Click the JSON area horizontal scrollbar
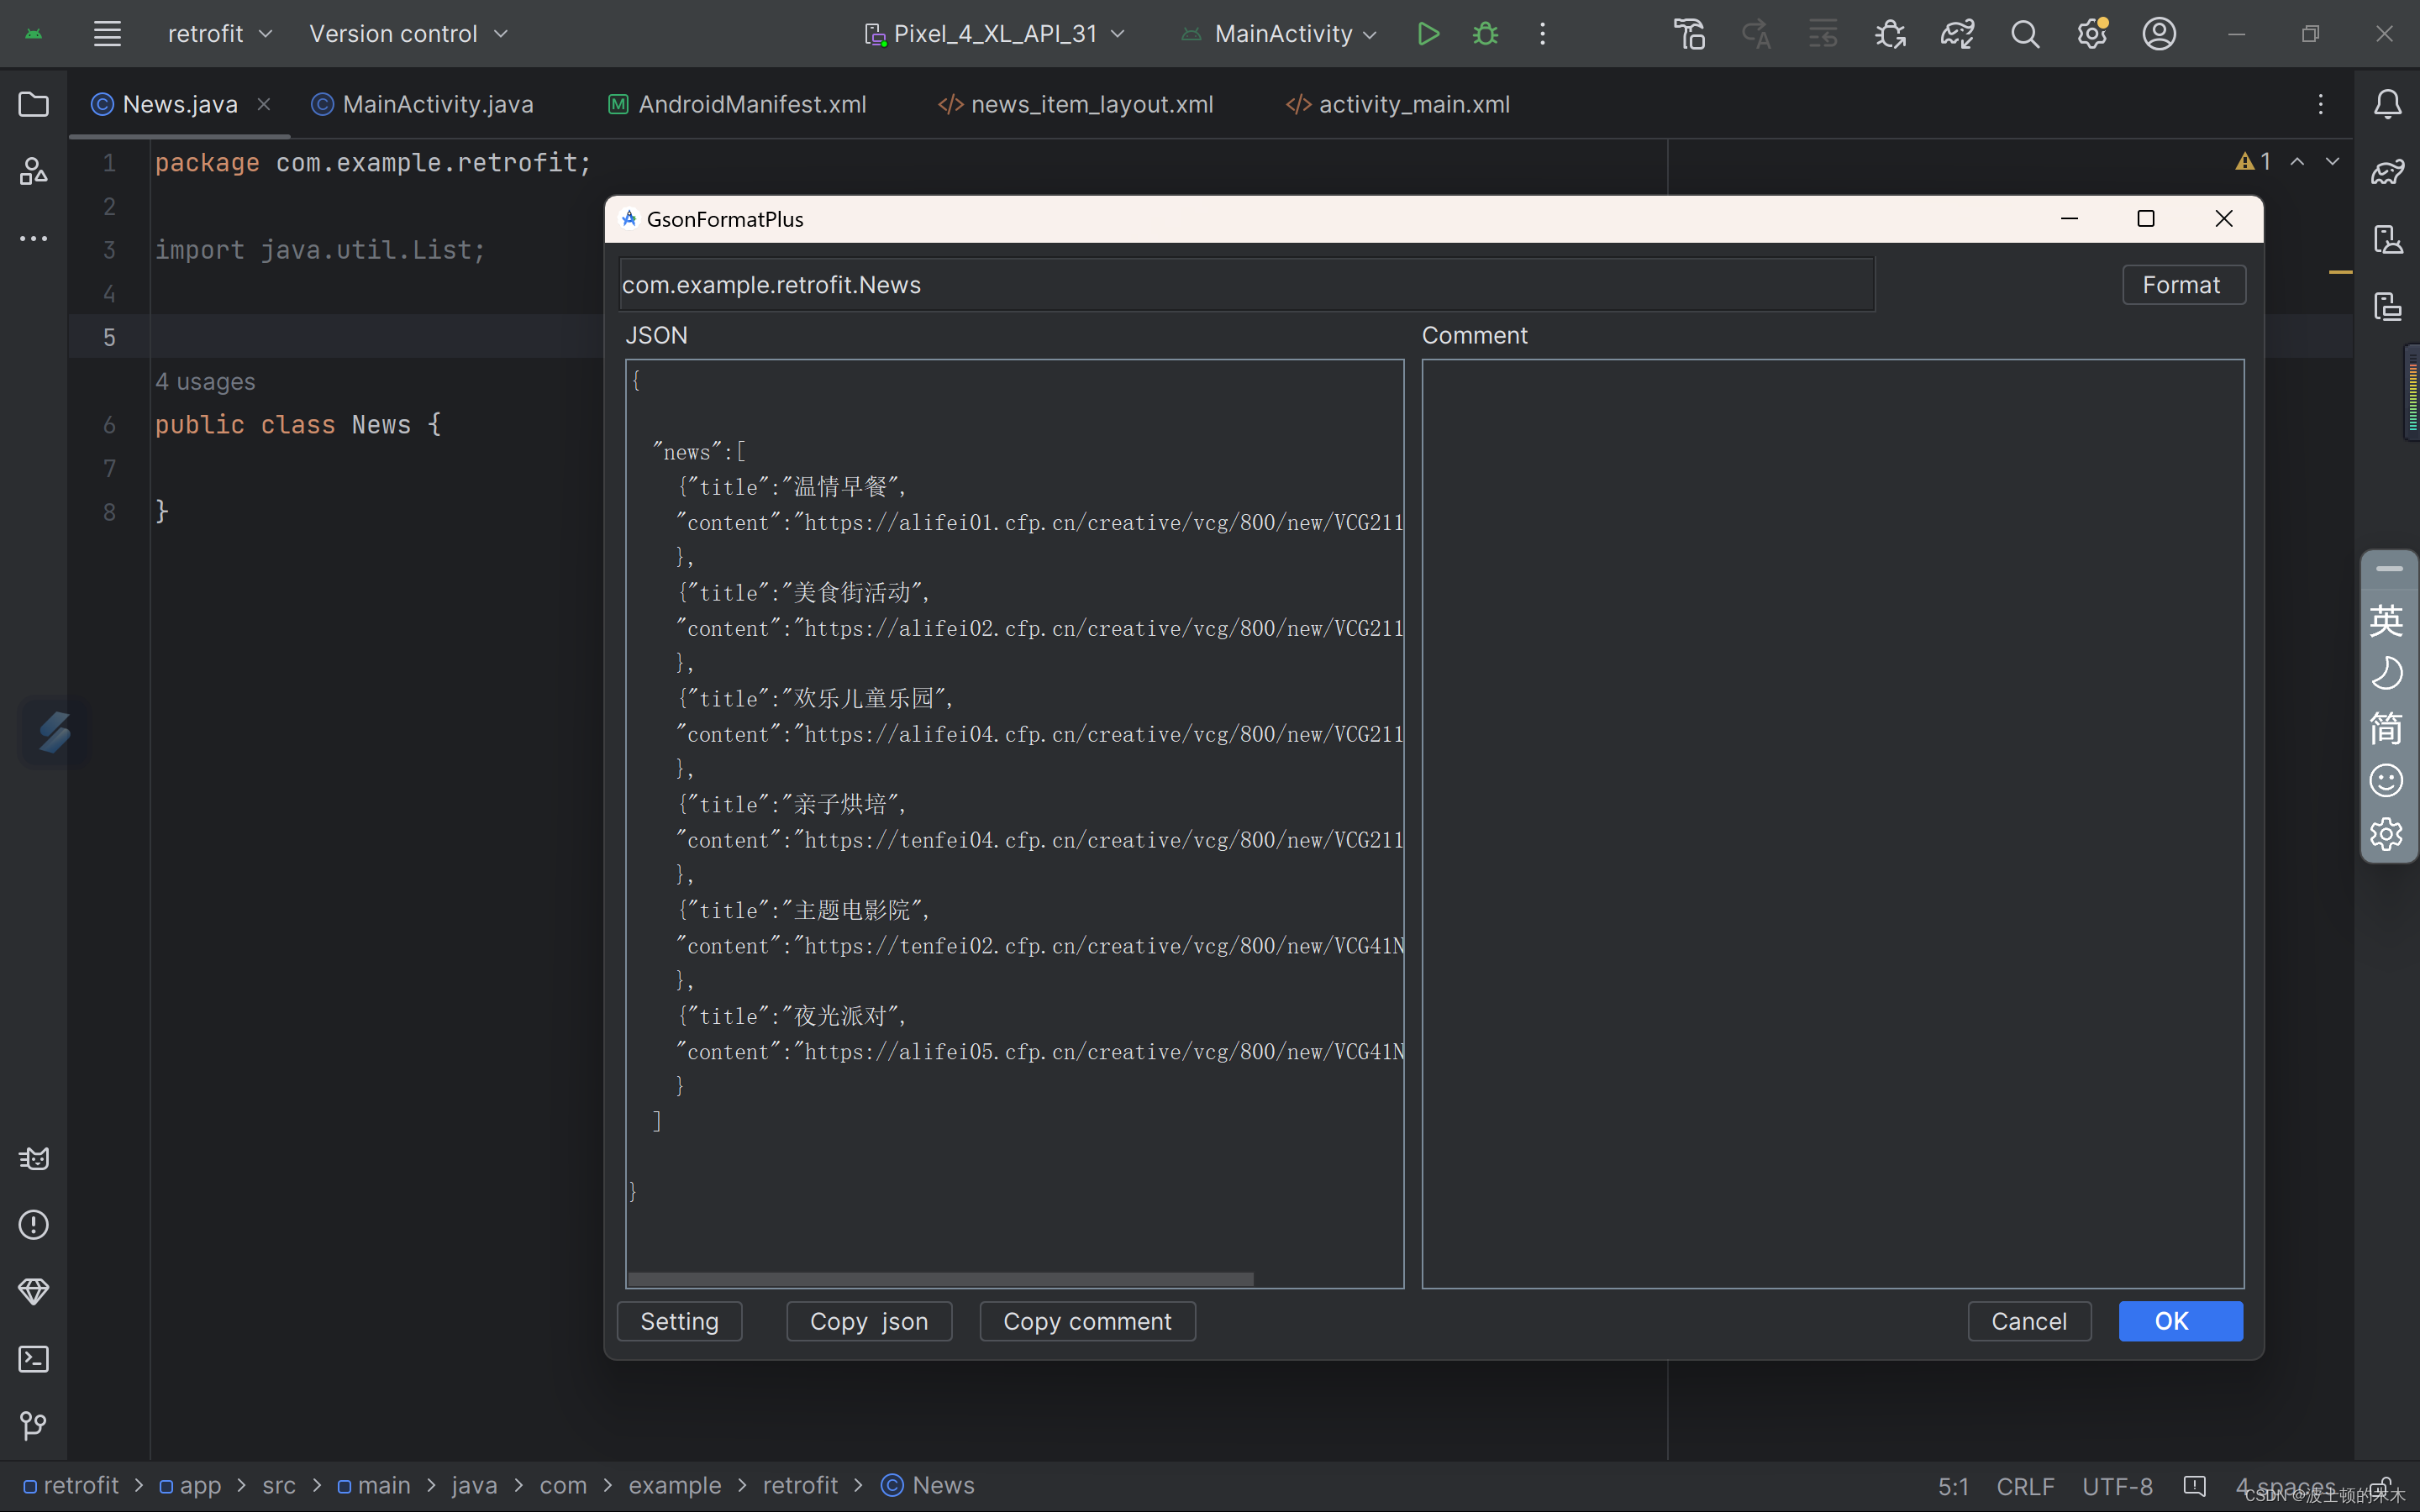2420x1512 pixels. coord(940,1279)
